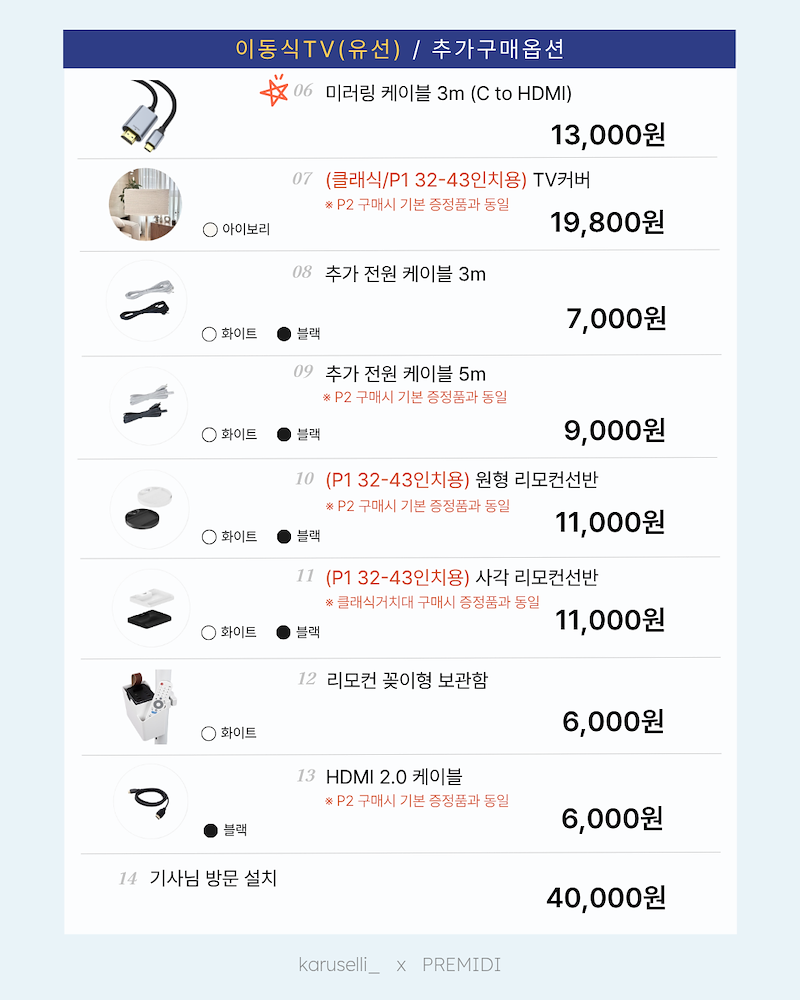
Task: Click the remote holder box product image
Action: [148, 704]
